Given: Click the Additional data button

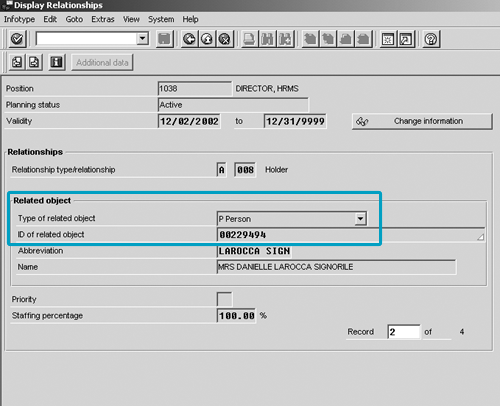Looking at the screenshot, I should [x=102, y=62].
